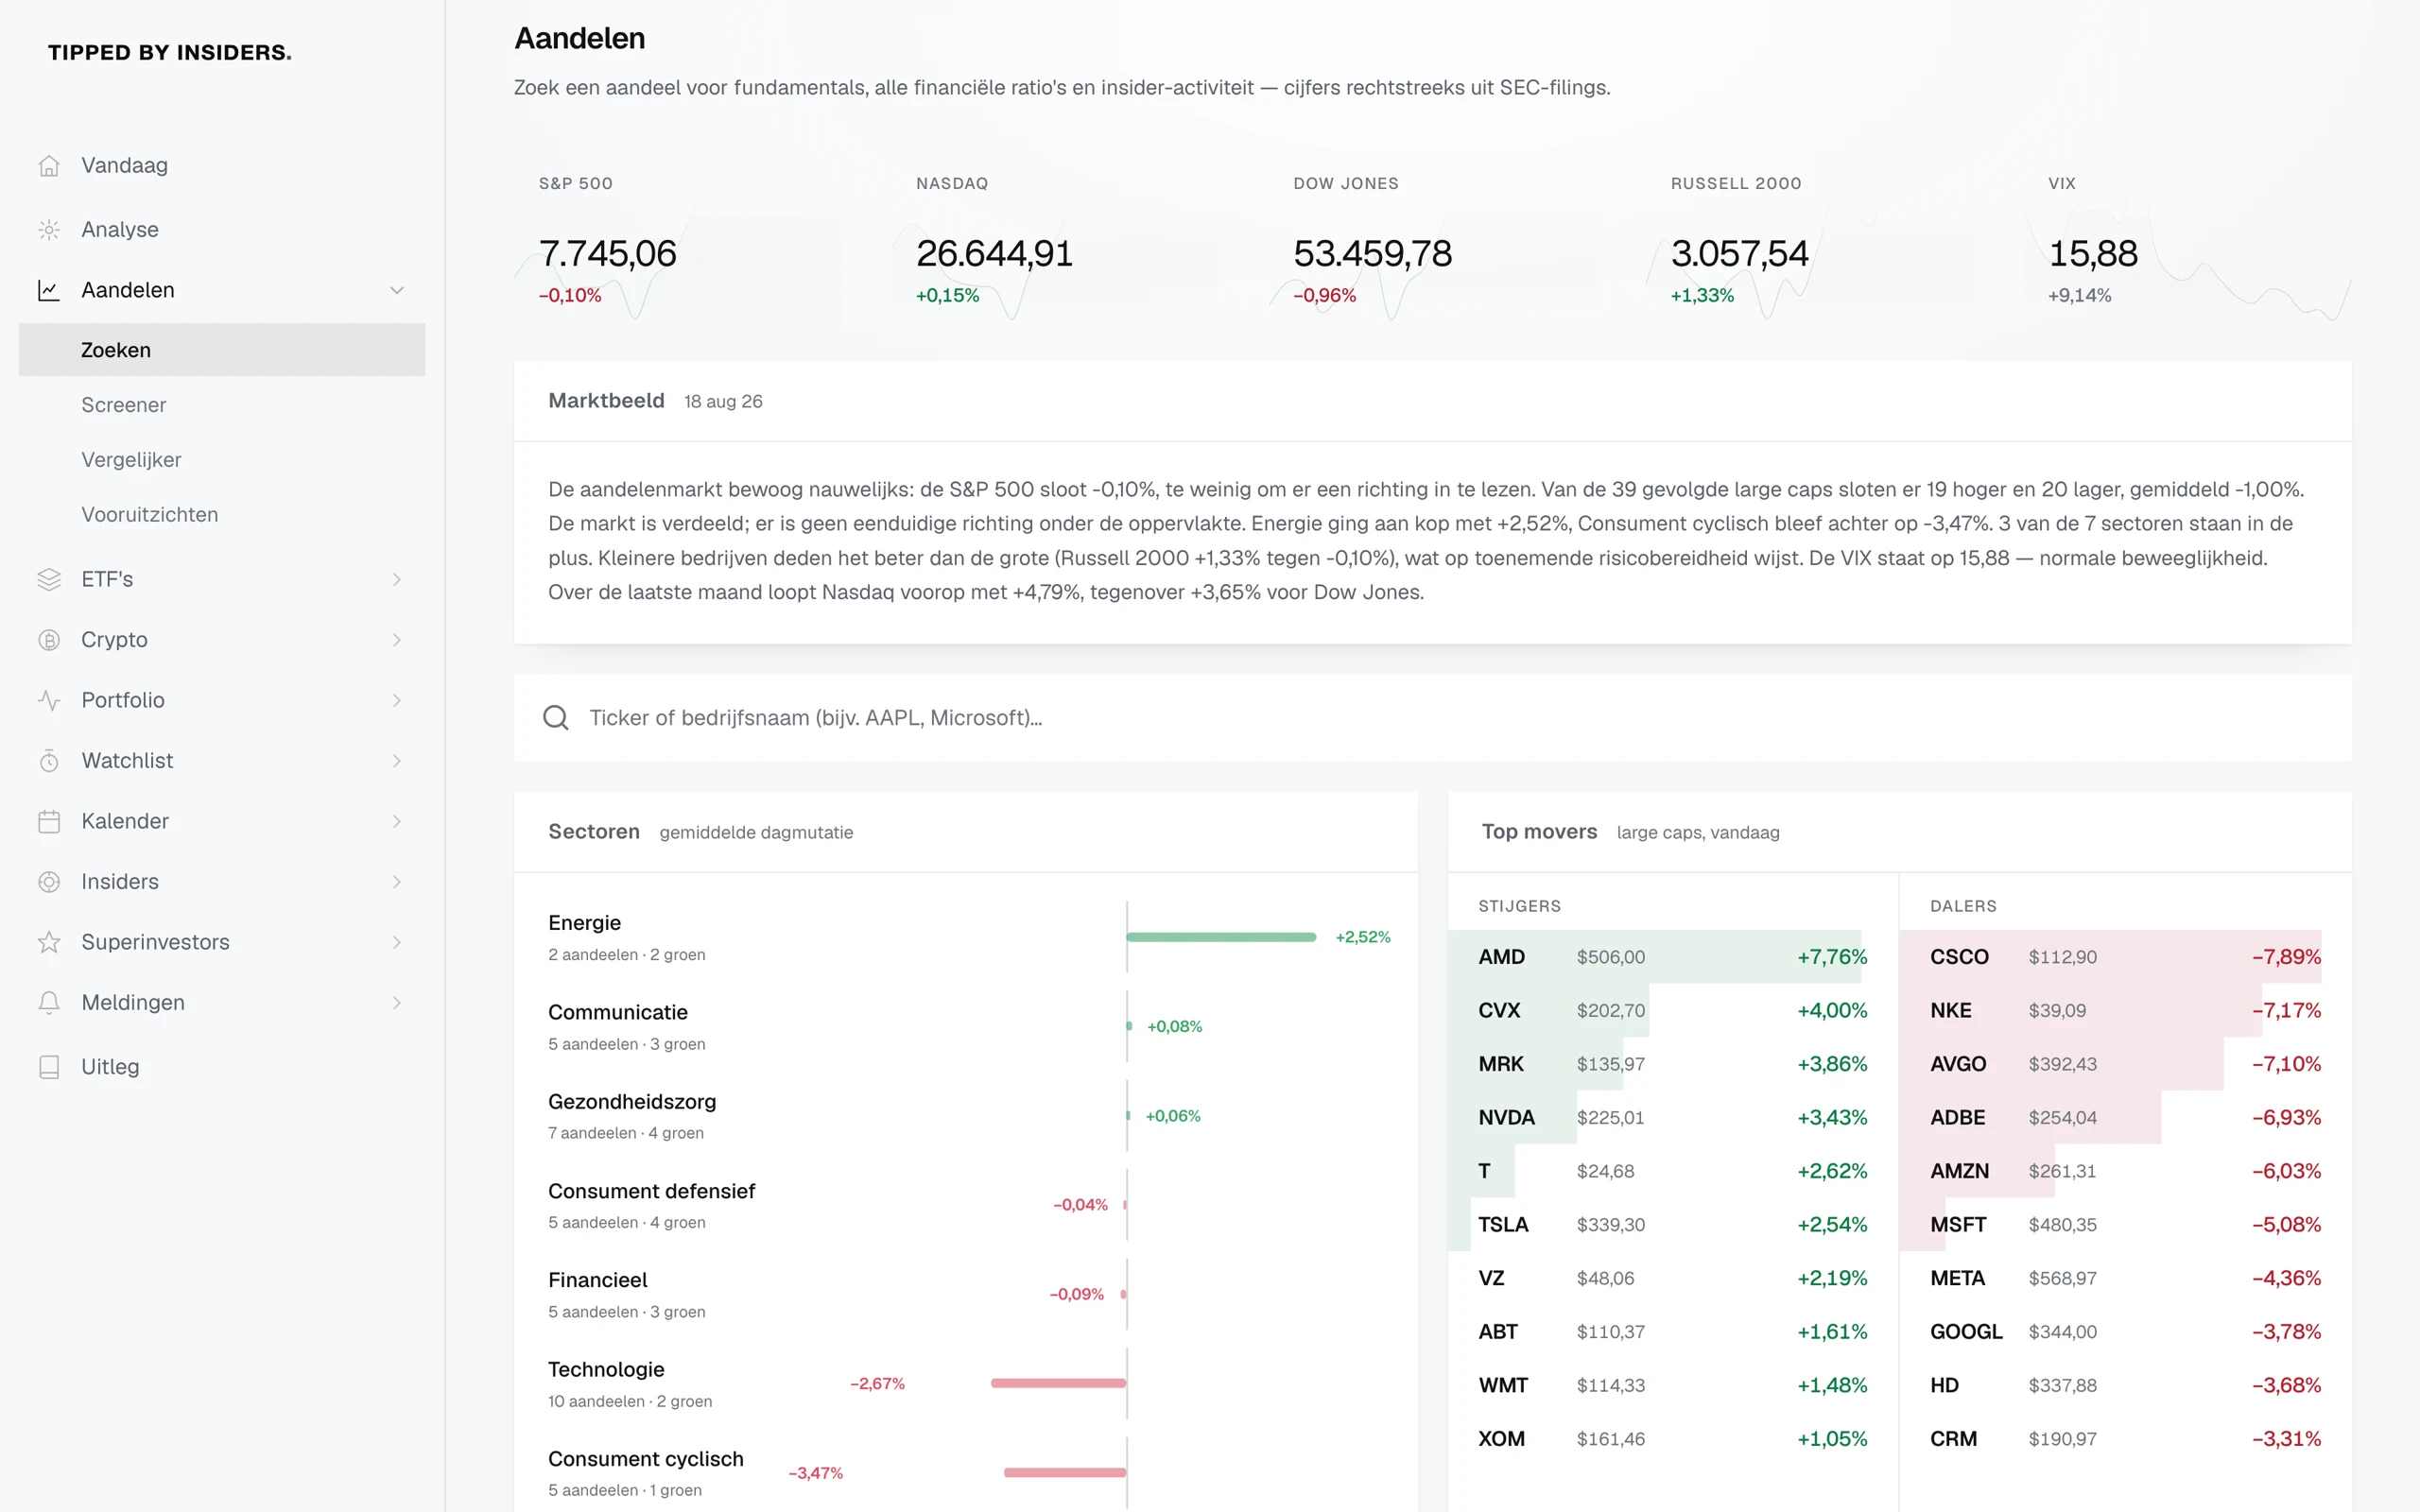Click the search magnifier icon
The width and height of the screenshot is (2420, 1512).
(556, 718)
